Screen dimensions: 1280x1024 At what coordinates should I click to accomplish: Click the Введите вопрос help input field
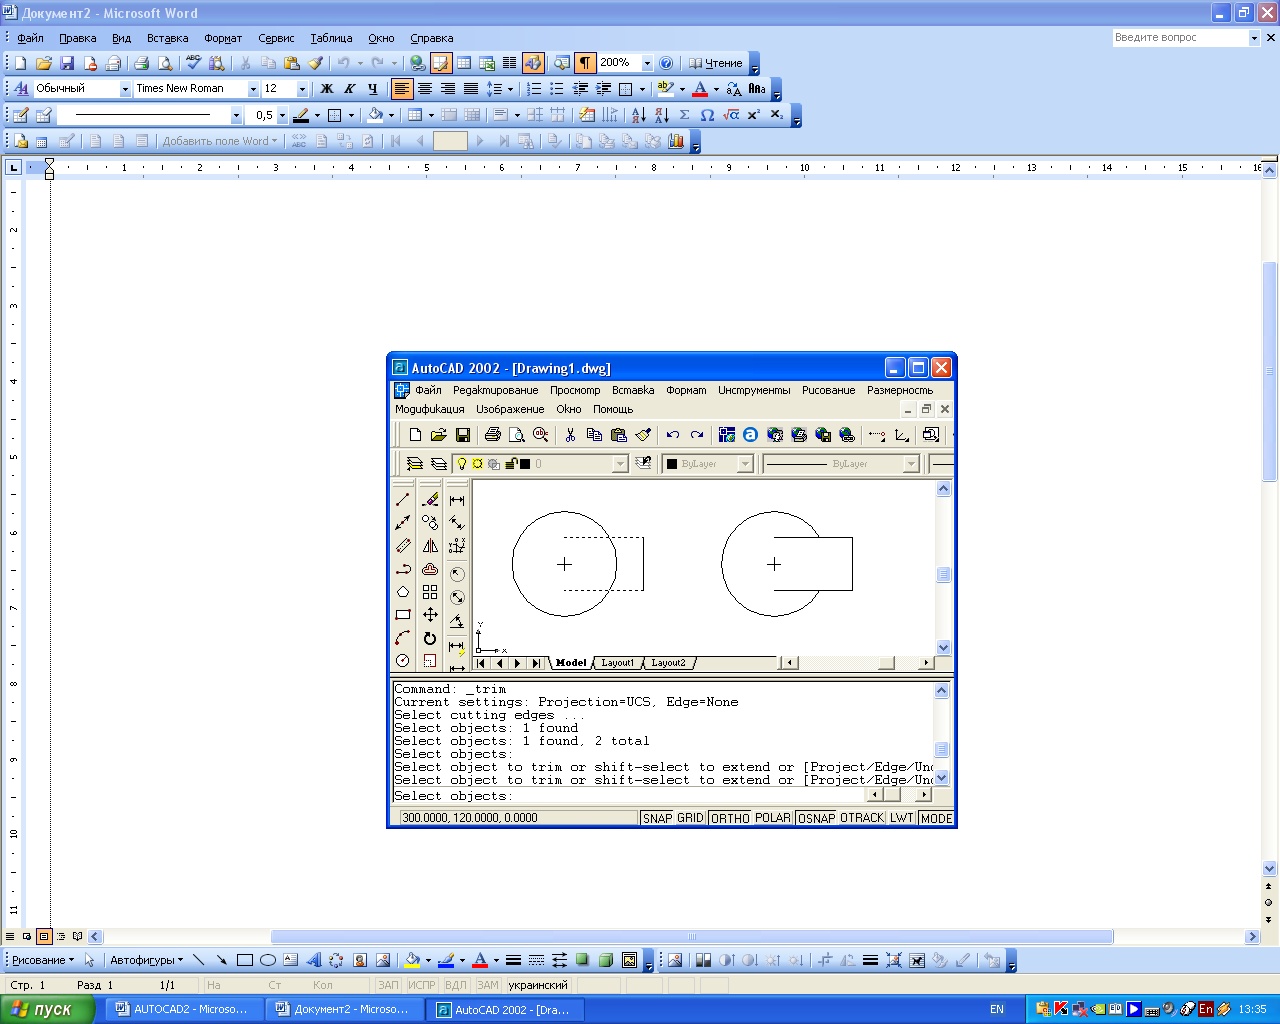click(1180, 38)
